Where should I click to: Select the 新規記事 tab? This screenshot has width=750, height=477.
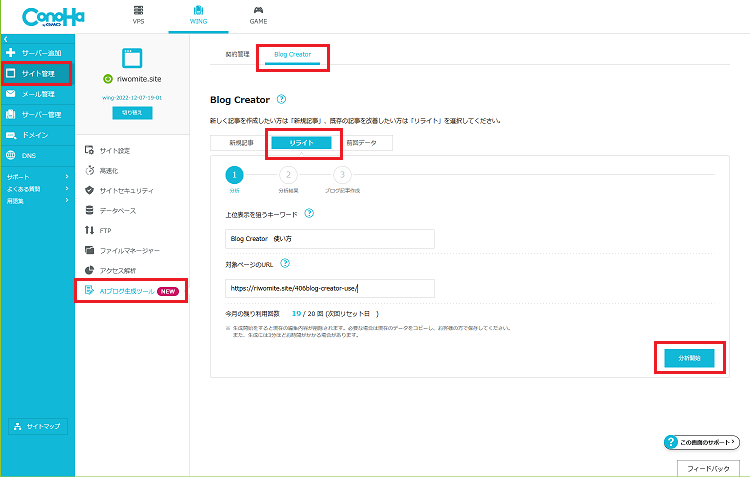click(x=241, y=143)
